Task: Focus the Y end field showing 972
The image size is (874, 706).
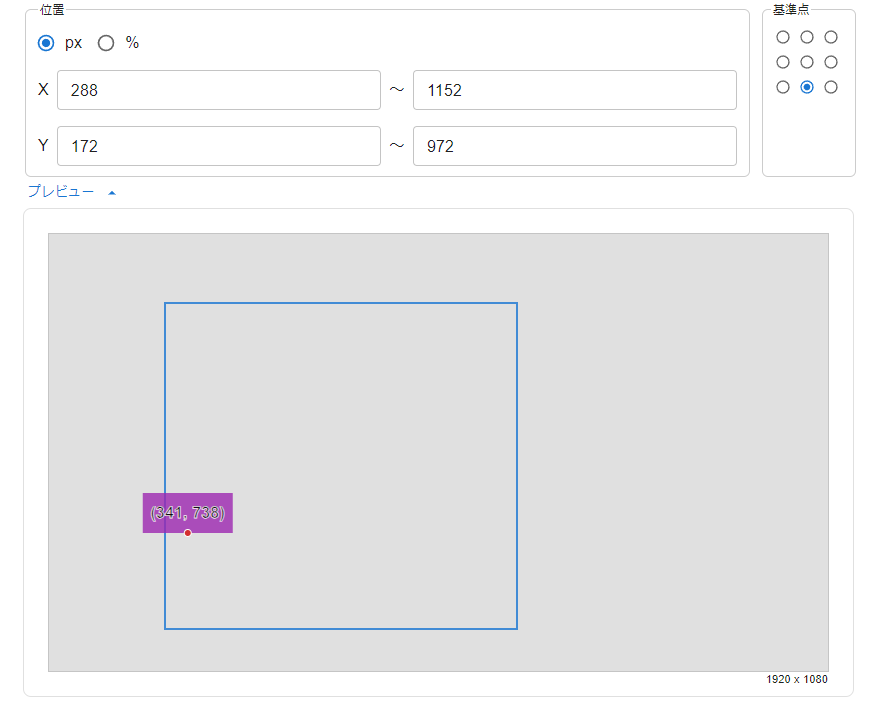Action: pyautogui.click(x=574, y=146)
